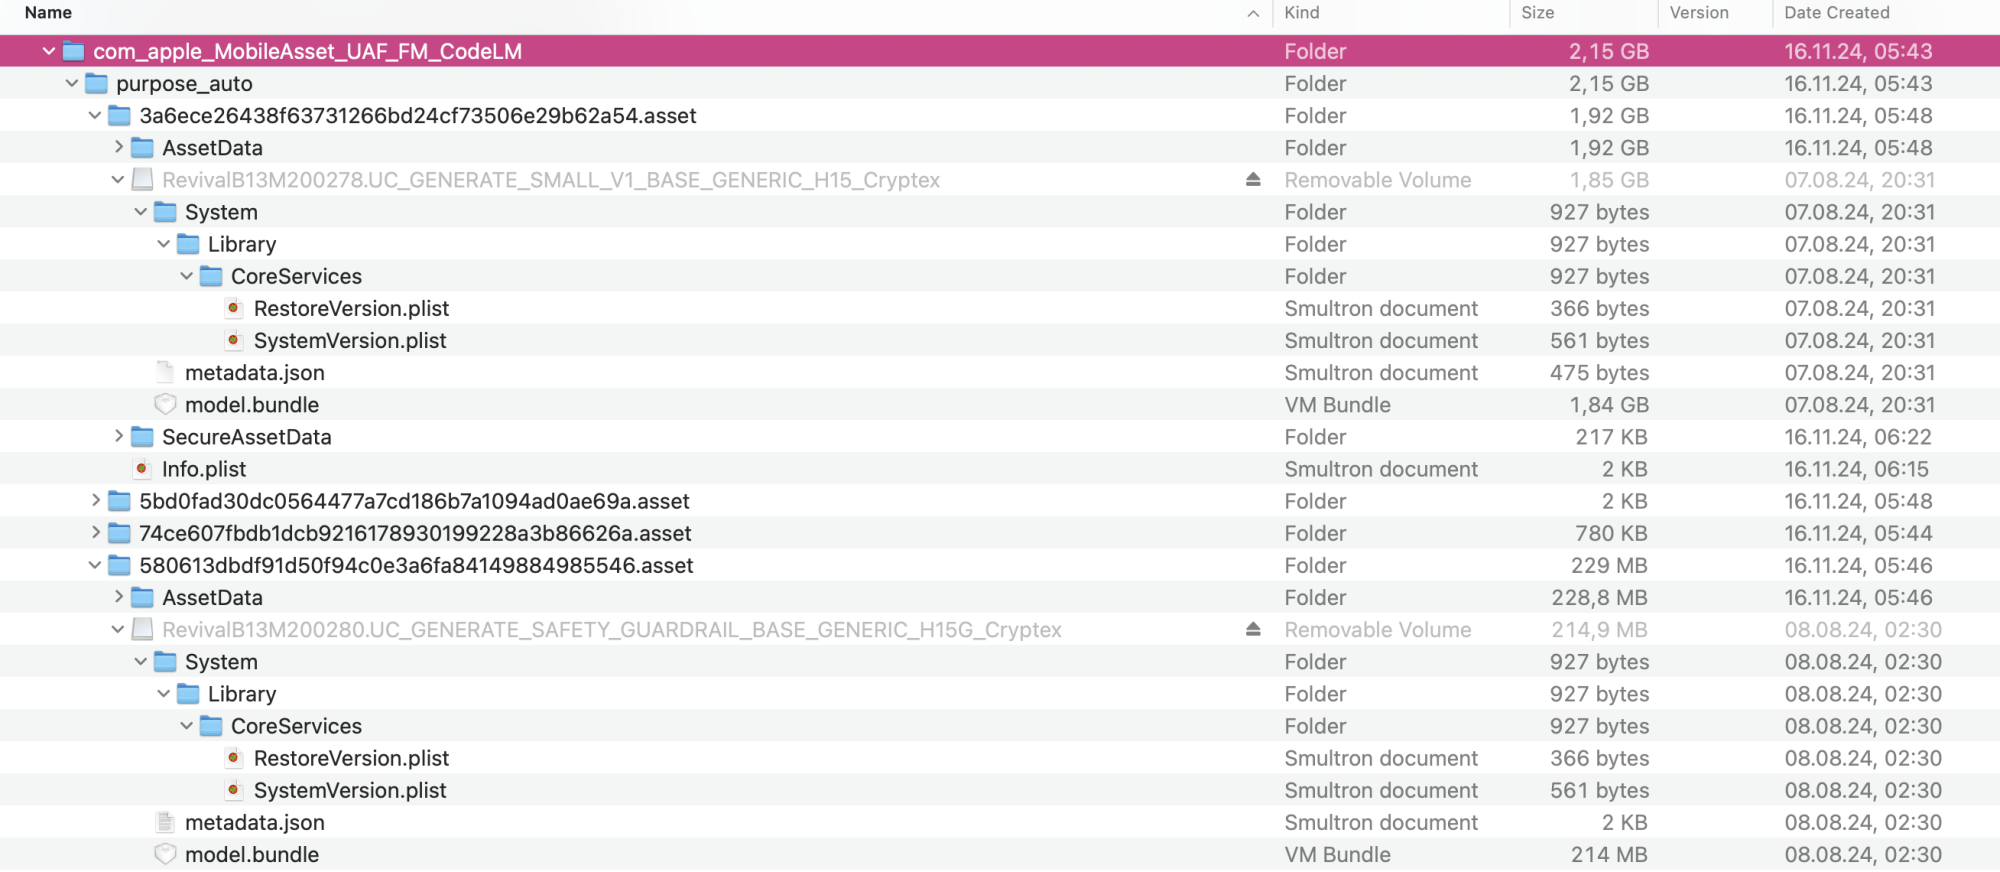Click the SecureAssetData folder icon

tap(142, 436)
